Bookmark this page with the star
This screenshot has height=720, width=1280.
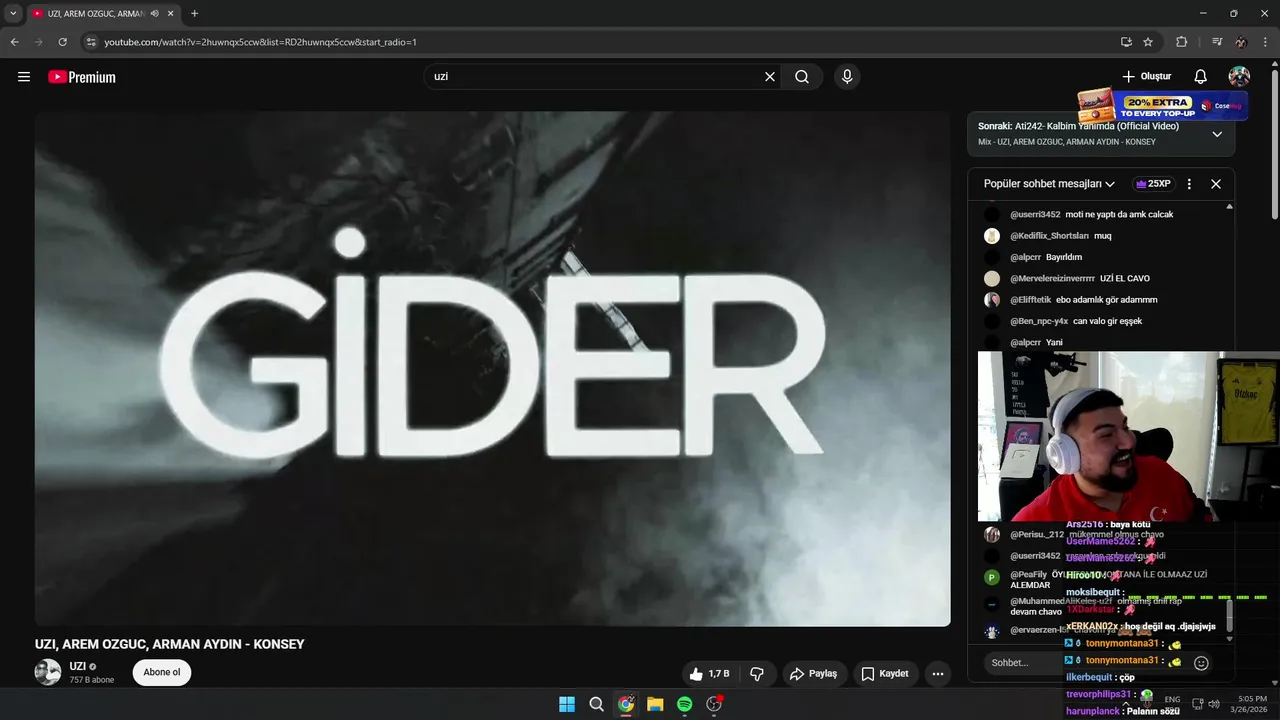tap(1148, 42)
